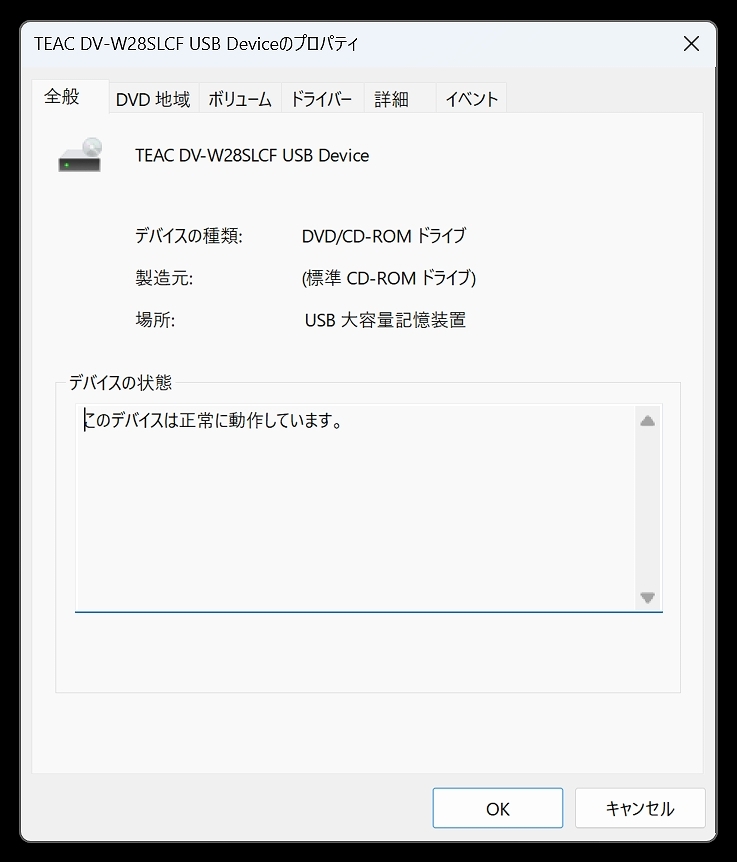This screenshot has height=862, width=737.
Task: Click the status box scroll down arrow
Action: 647,597
